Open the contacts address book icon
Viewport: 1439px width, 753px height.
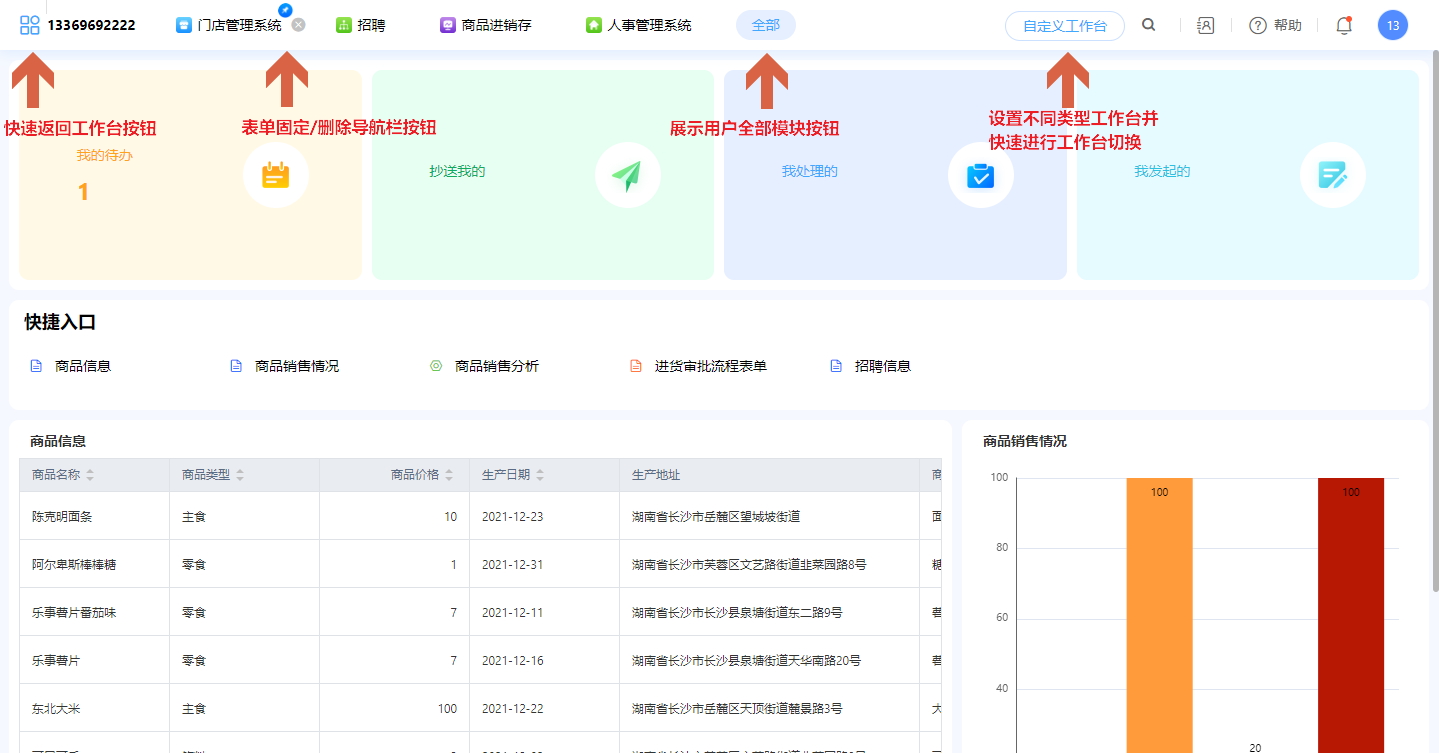(x=1205, y=26)
